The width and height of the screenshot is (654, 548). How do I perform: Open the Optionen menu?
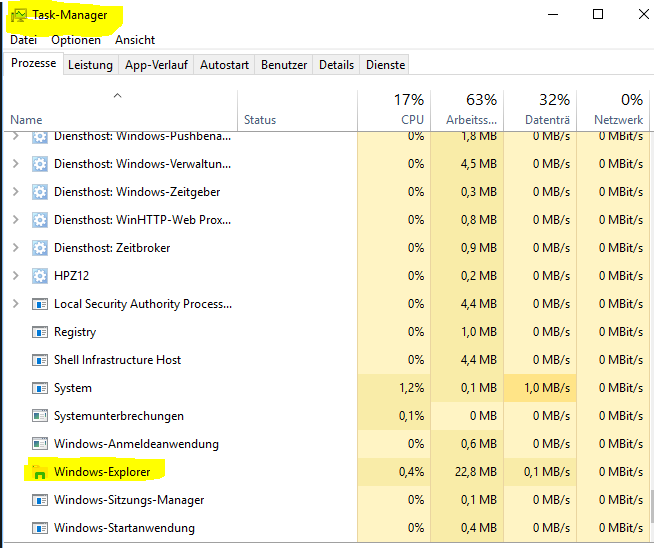[76, 40]
